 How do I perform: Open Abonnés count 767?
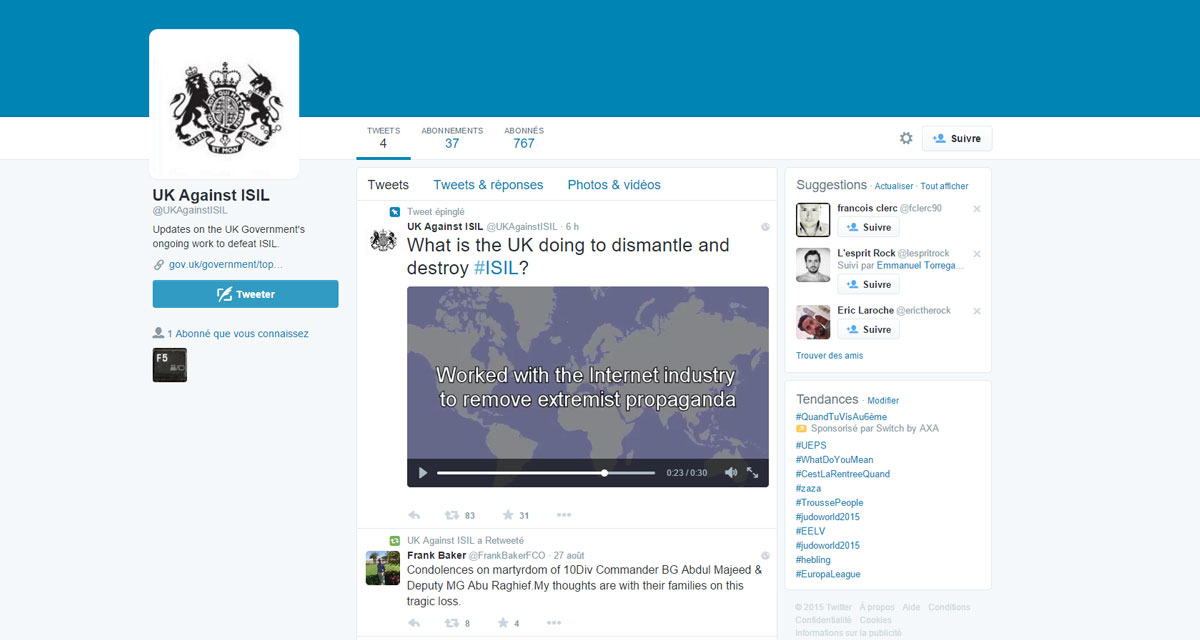click(x=524, y=138)
